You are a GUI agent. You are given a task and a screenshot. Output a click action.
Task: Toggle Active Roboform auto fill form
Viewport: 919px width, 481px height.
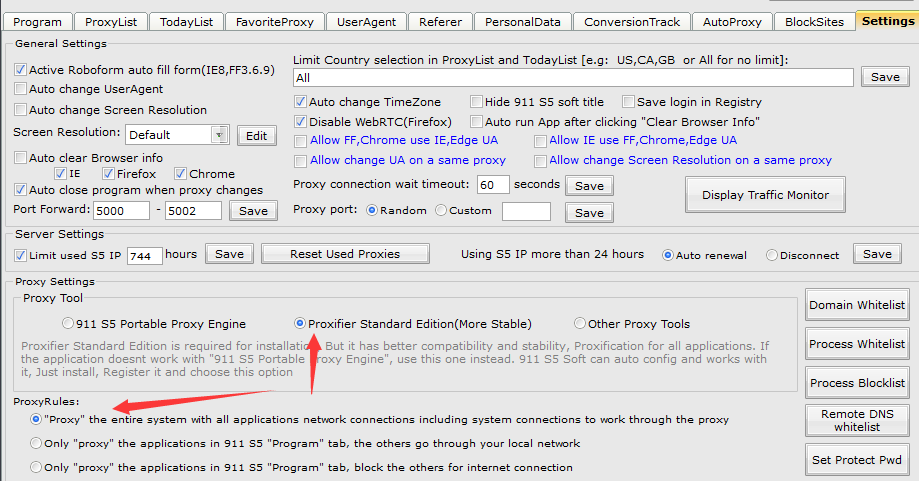coord(21,70)
